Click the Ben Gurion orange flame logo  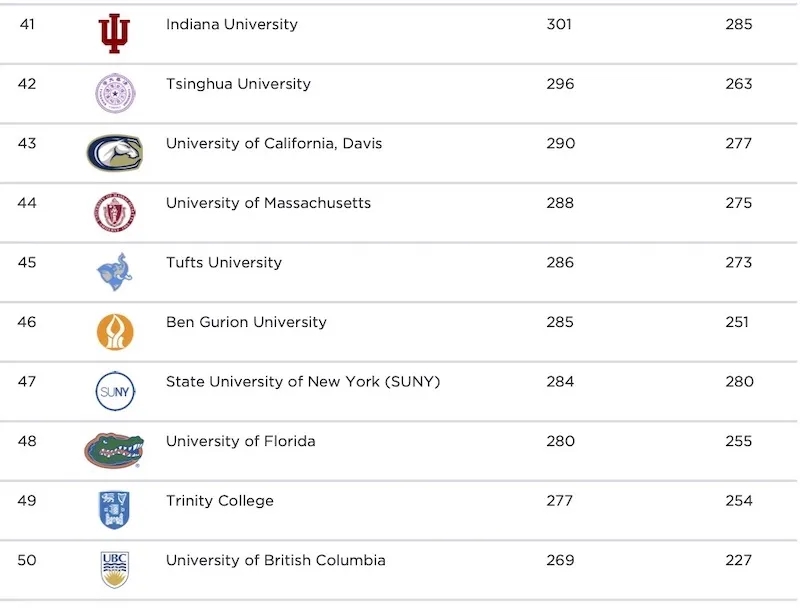click(x=115, y=332)
